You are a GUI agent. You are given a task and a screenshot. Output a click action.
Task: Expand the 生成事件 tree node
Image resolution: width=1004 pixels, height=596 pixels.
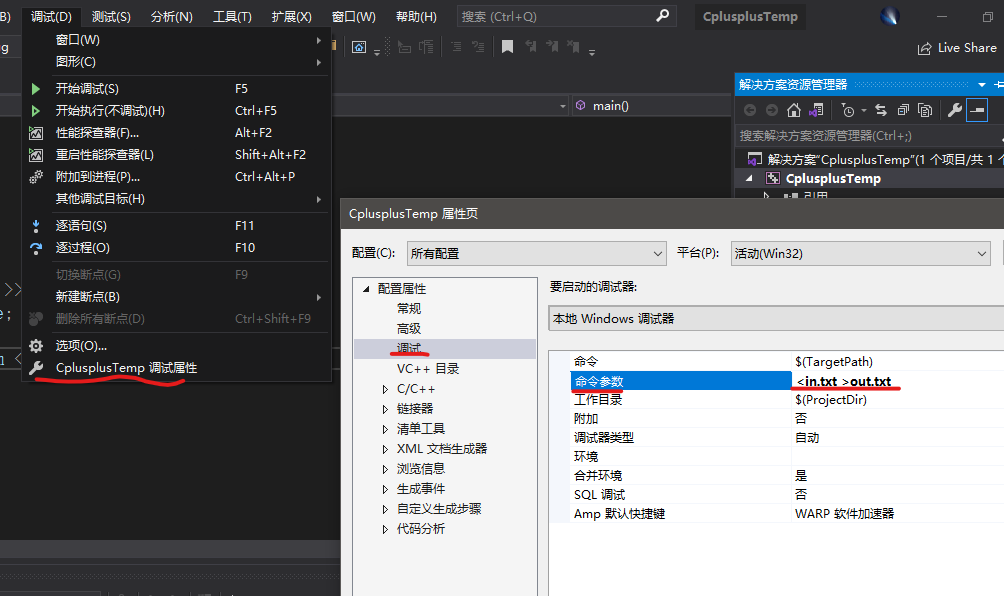click(x=385, y=489)
